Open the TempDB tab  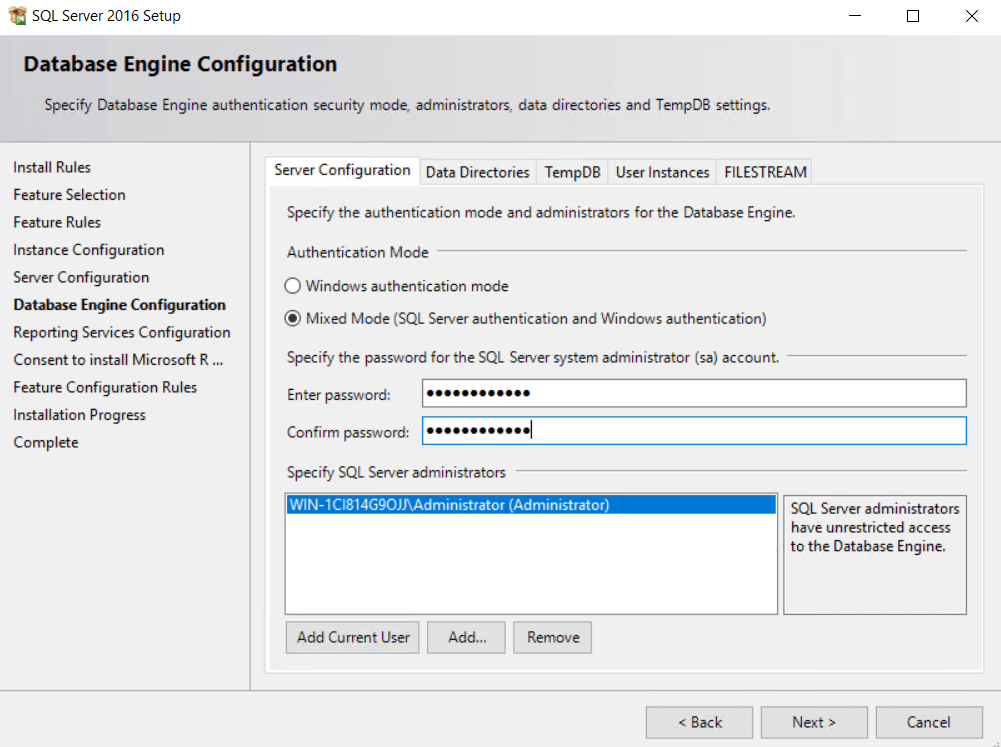572,171
